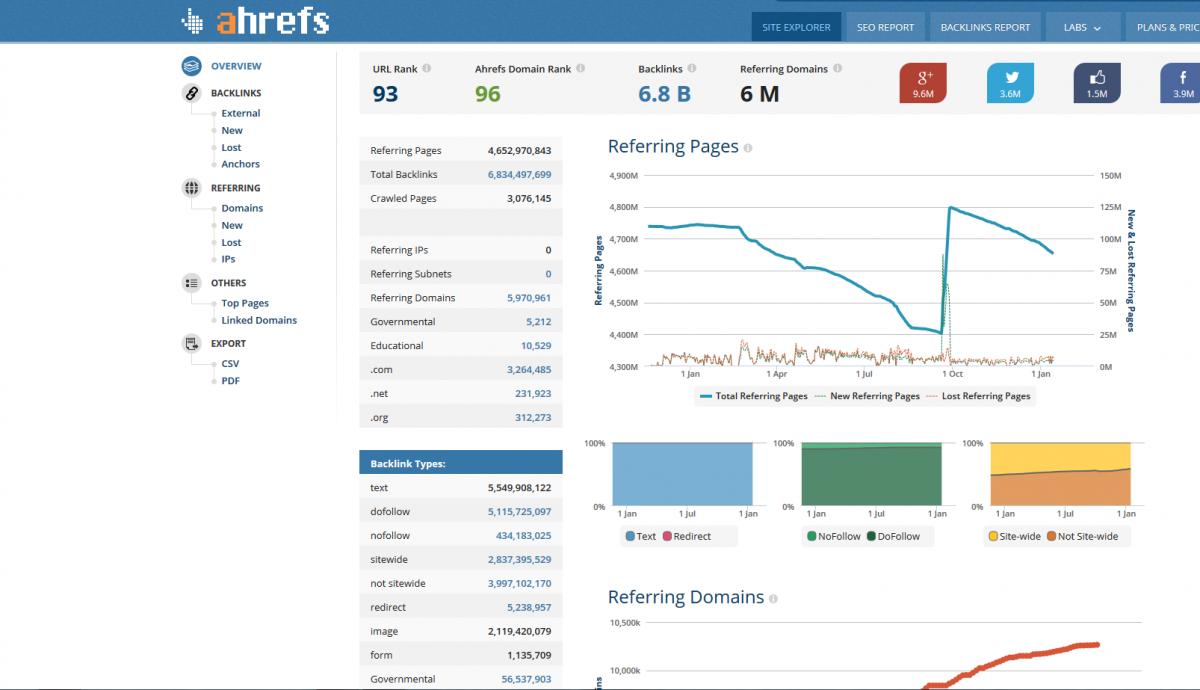Viewport: 1200px width, 690px height.
Task: Click info icon beside Referring Pages heading
Action: pyautogui.click(x=748, y=148)
